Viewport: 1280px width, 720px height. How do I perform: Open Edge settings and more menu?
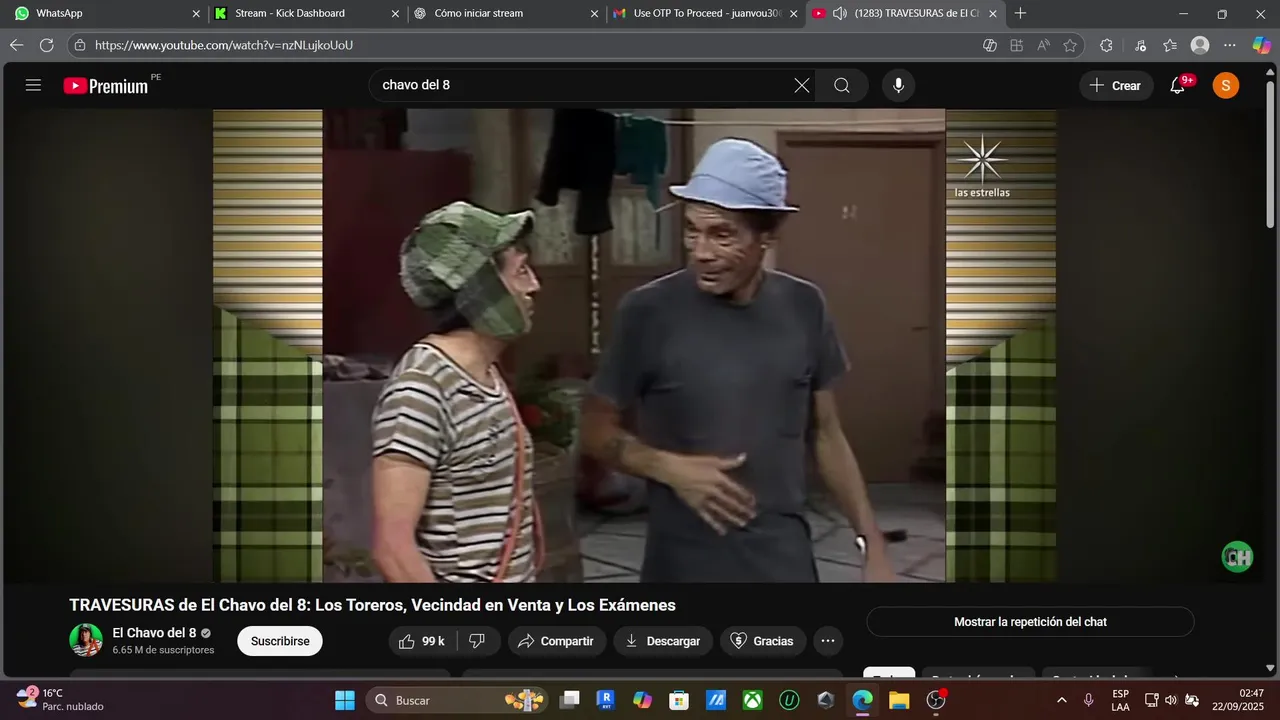click(1230, 45)
